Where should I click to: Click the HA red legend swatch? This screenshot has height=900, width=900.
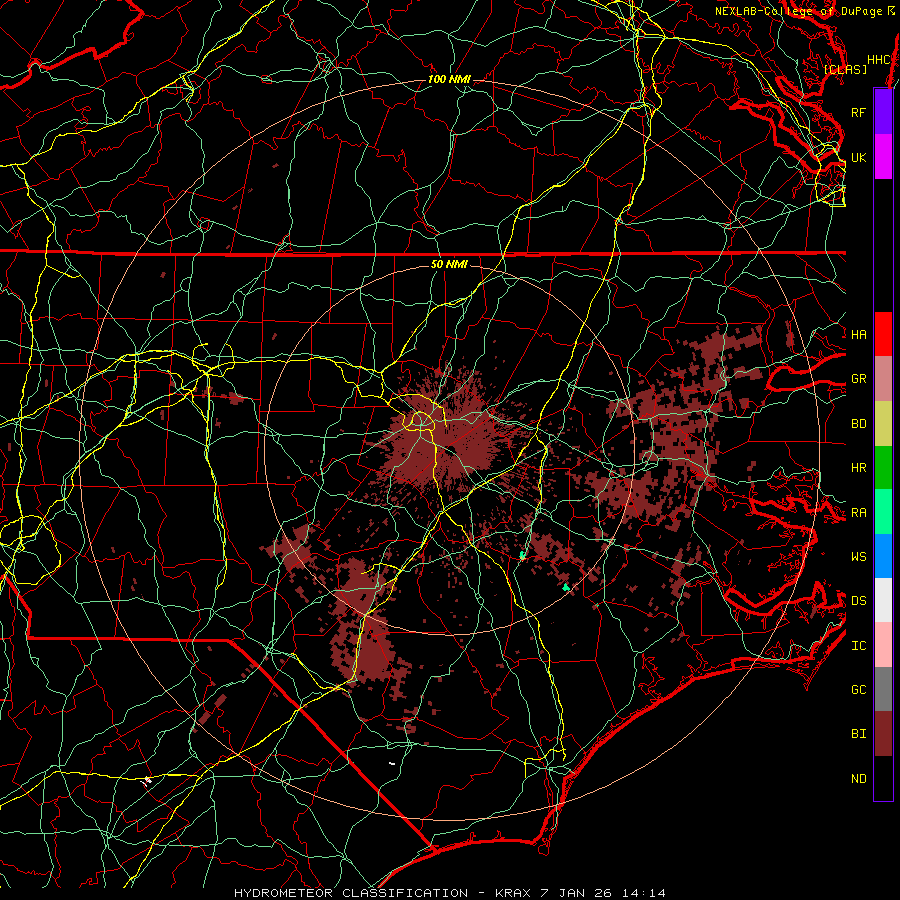[883, 334]
